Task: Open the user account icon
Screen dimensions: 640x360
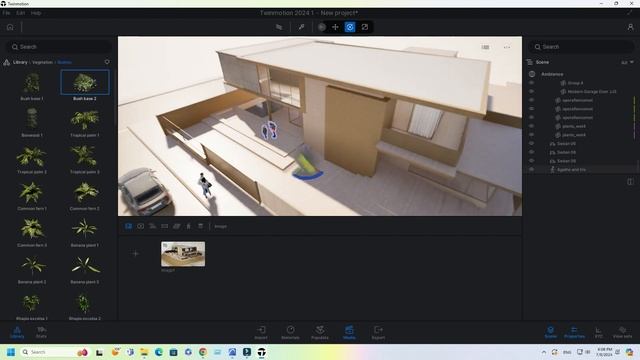Action: pyautogui.click(x=630, y=27)
